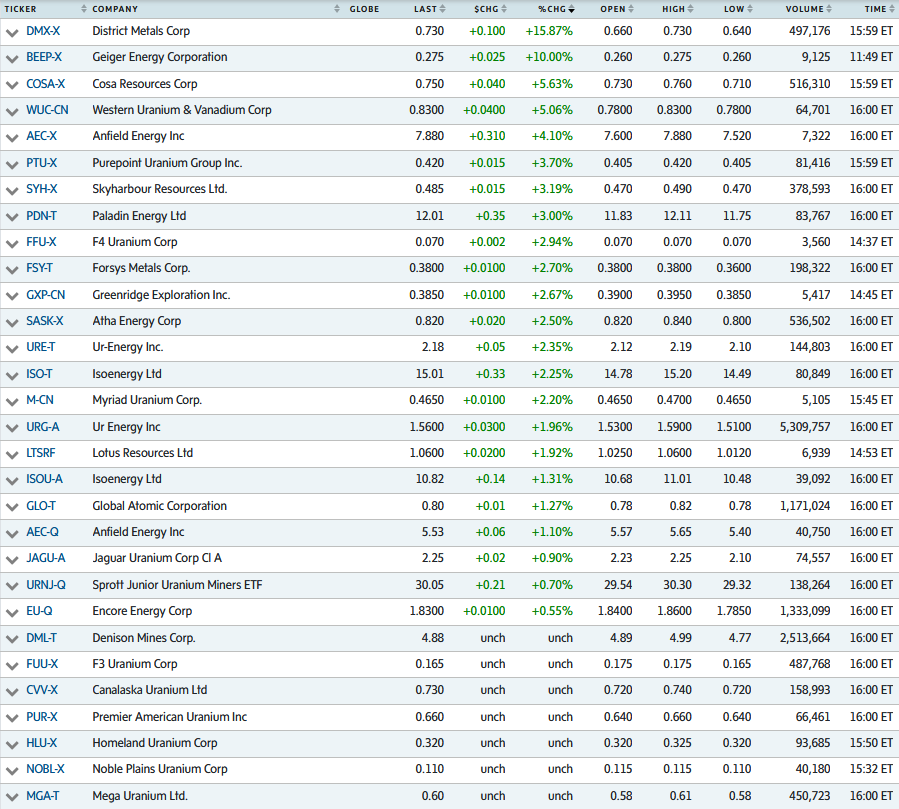Expand the LTSRF row chevron
Screen dimensions: 899x809
pyautogui.click(x=11, y=454)
